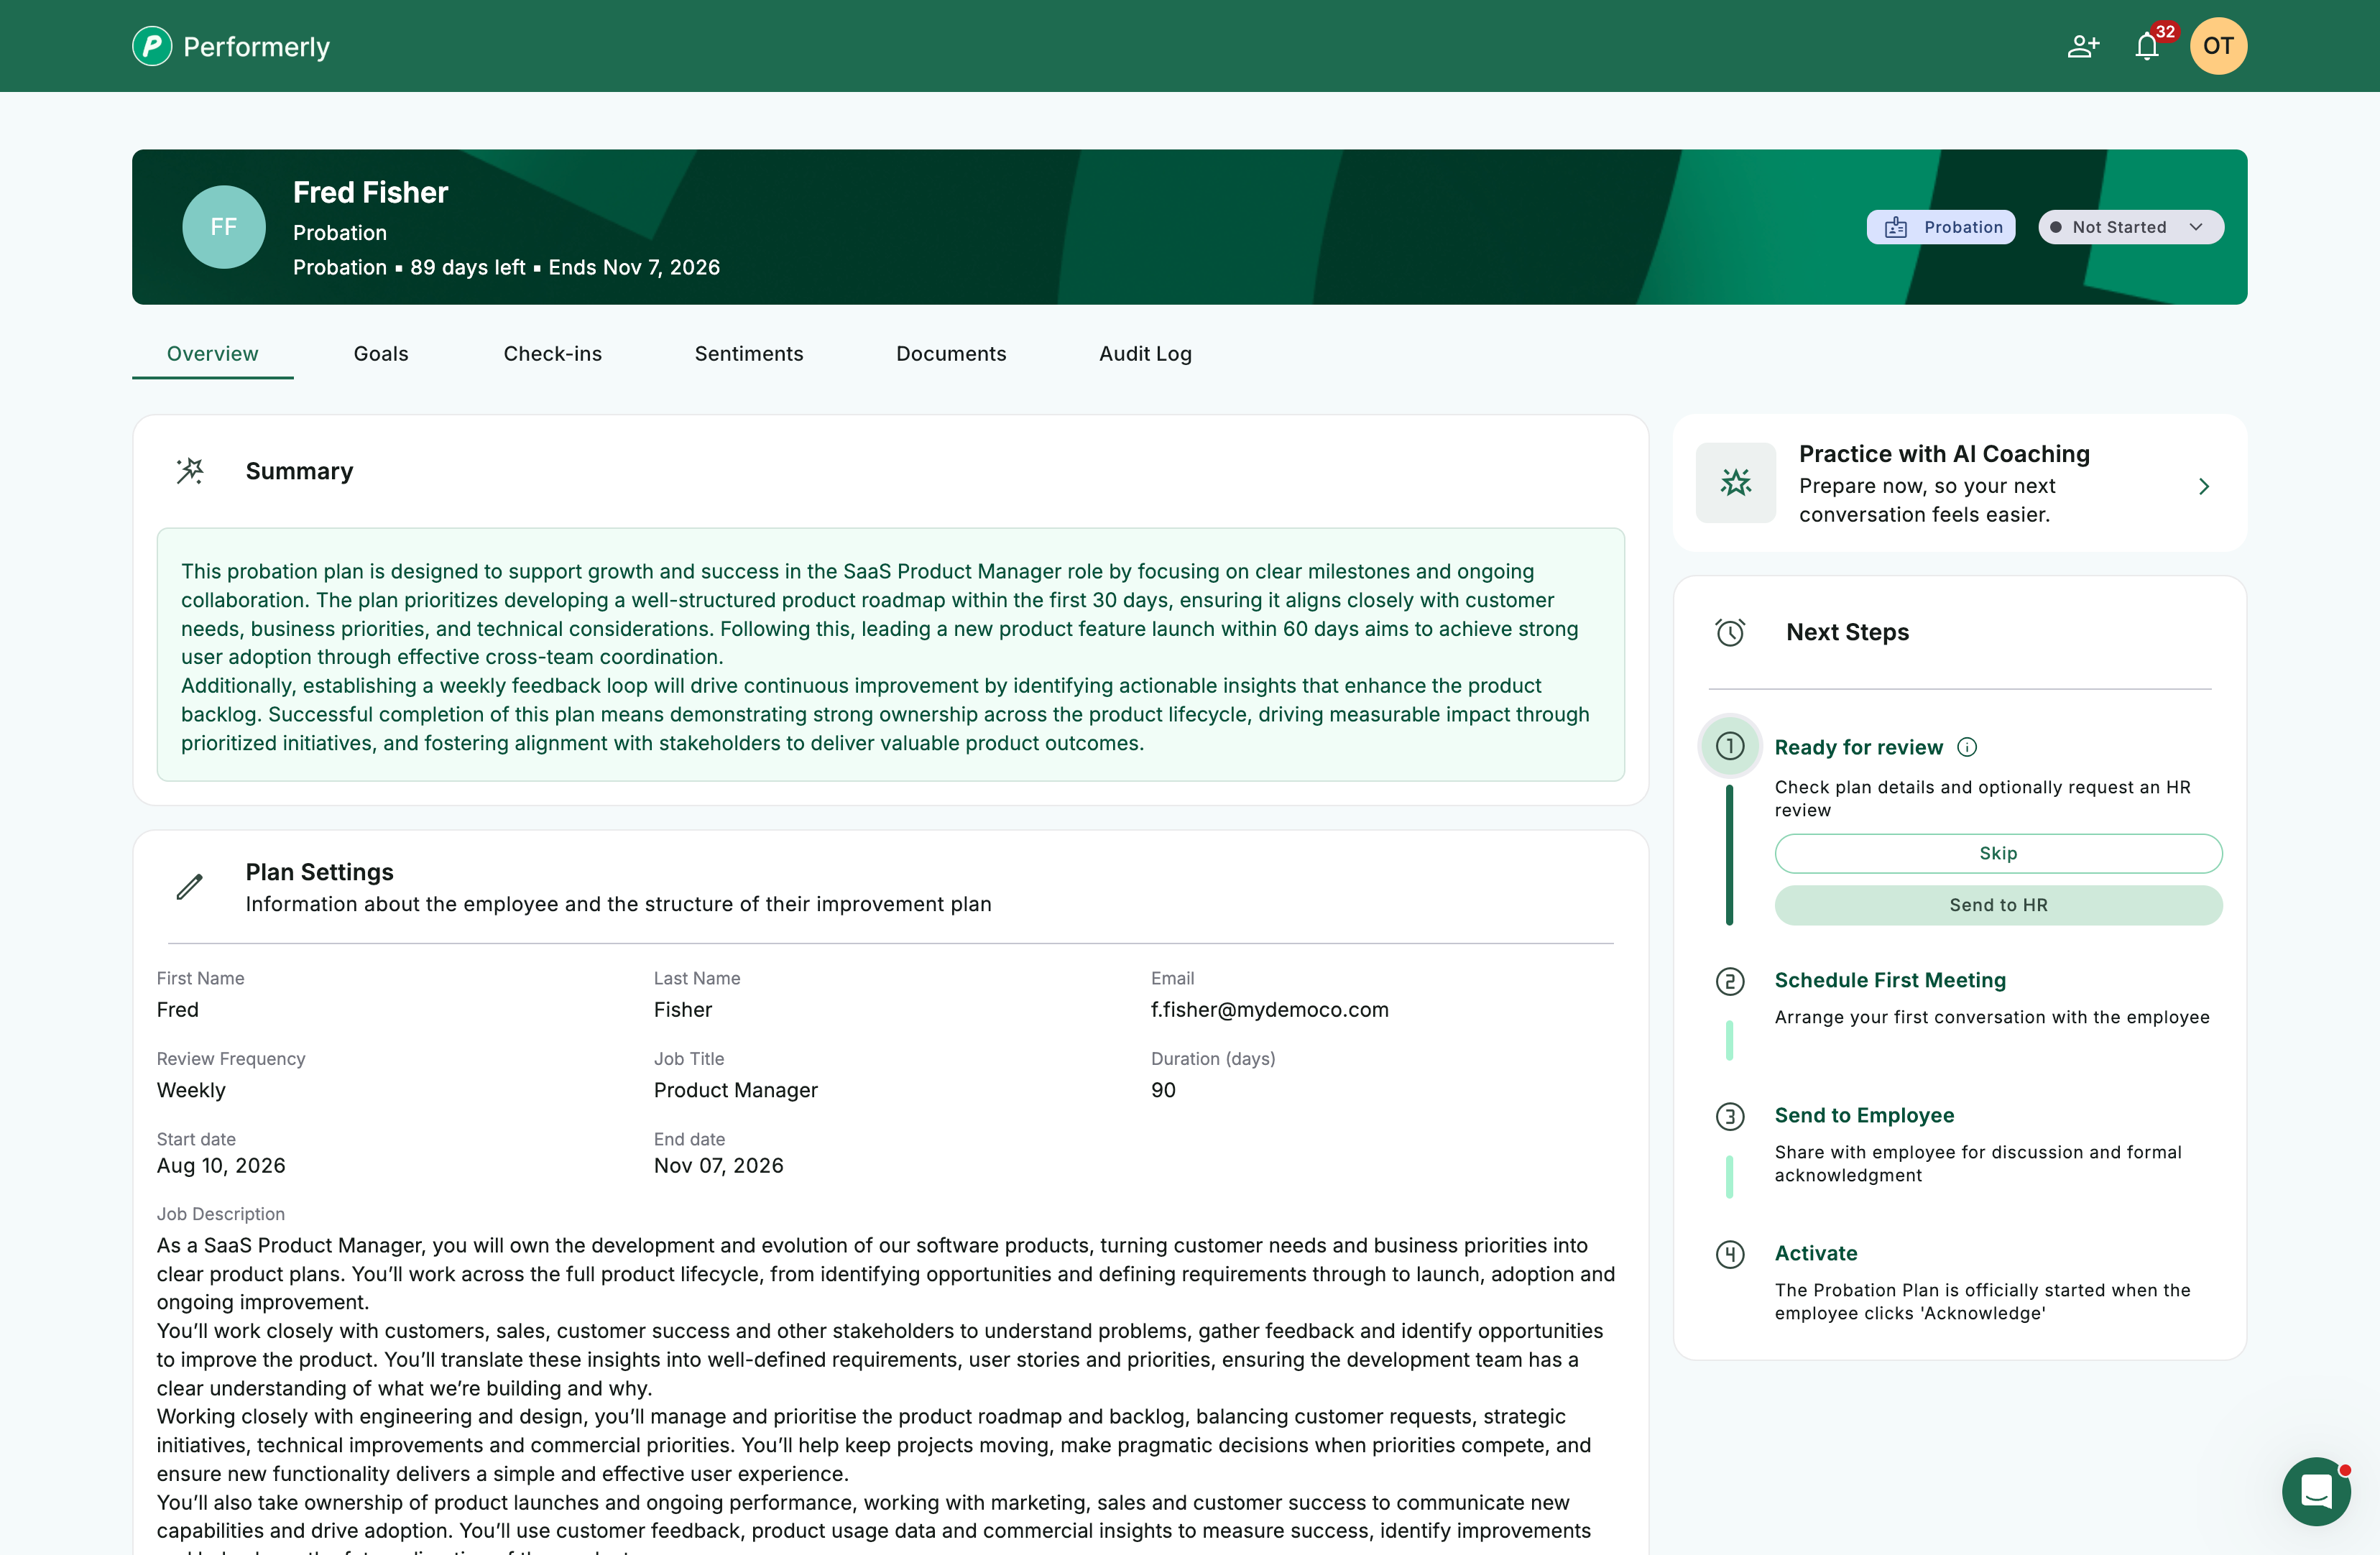Image resolution: width=2380 pixels, height=1555 pixels.
Task: Click the pencil edit icon for Plan Settings
Action: (190, 887)
